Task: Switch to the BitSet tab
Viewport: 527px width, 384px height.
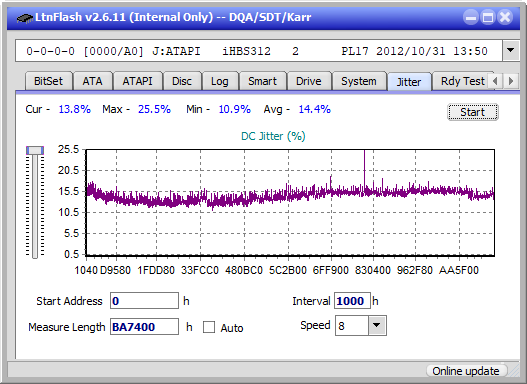Action: [x=48, y=81]
